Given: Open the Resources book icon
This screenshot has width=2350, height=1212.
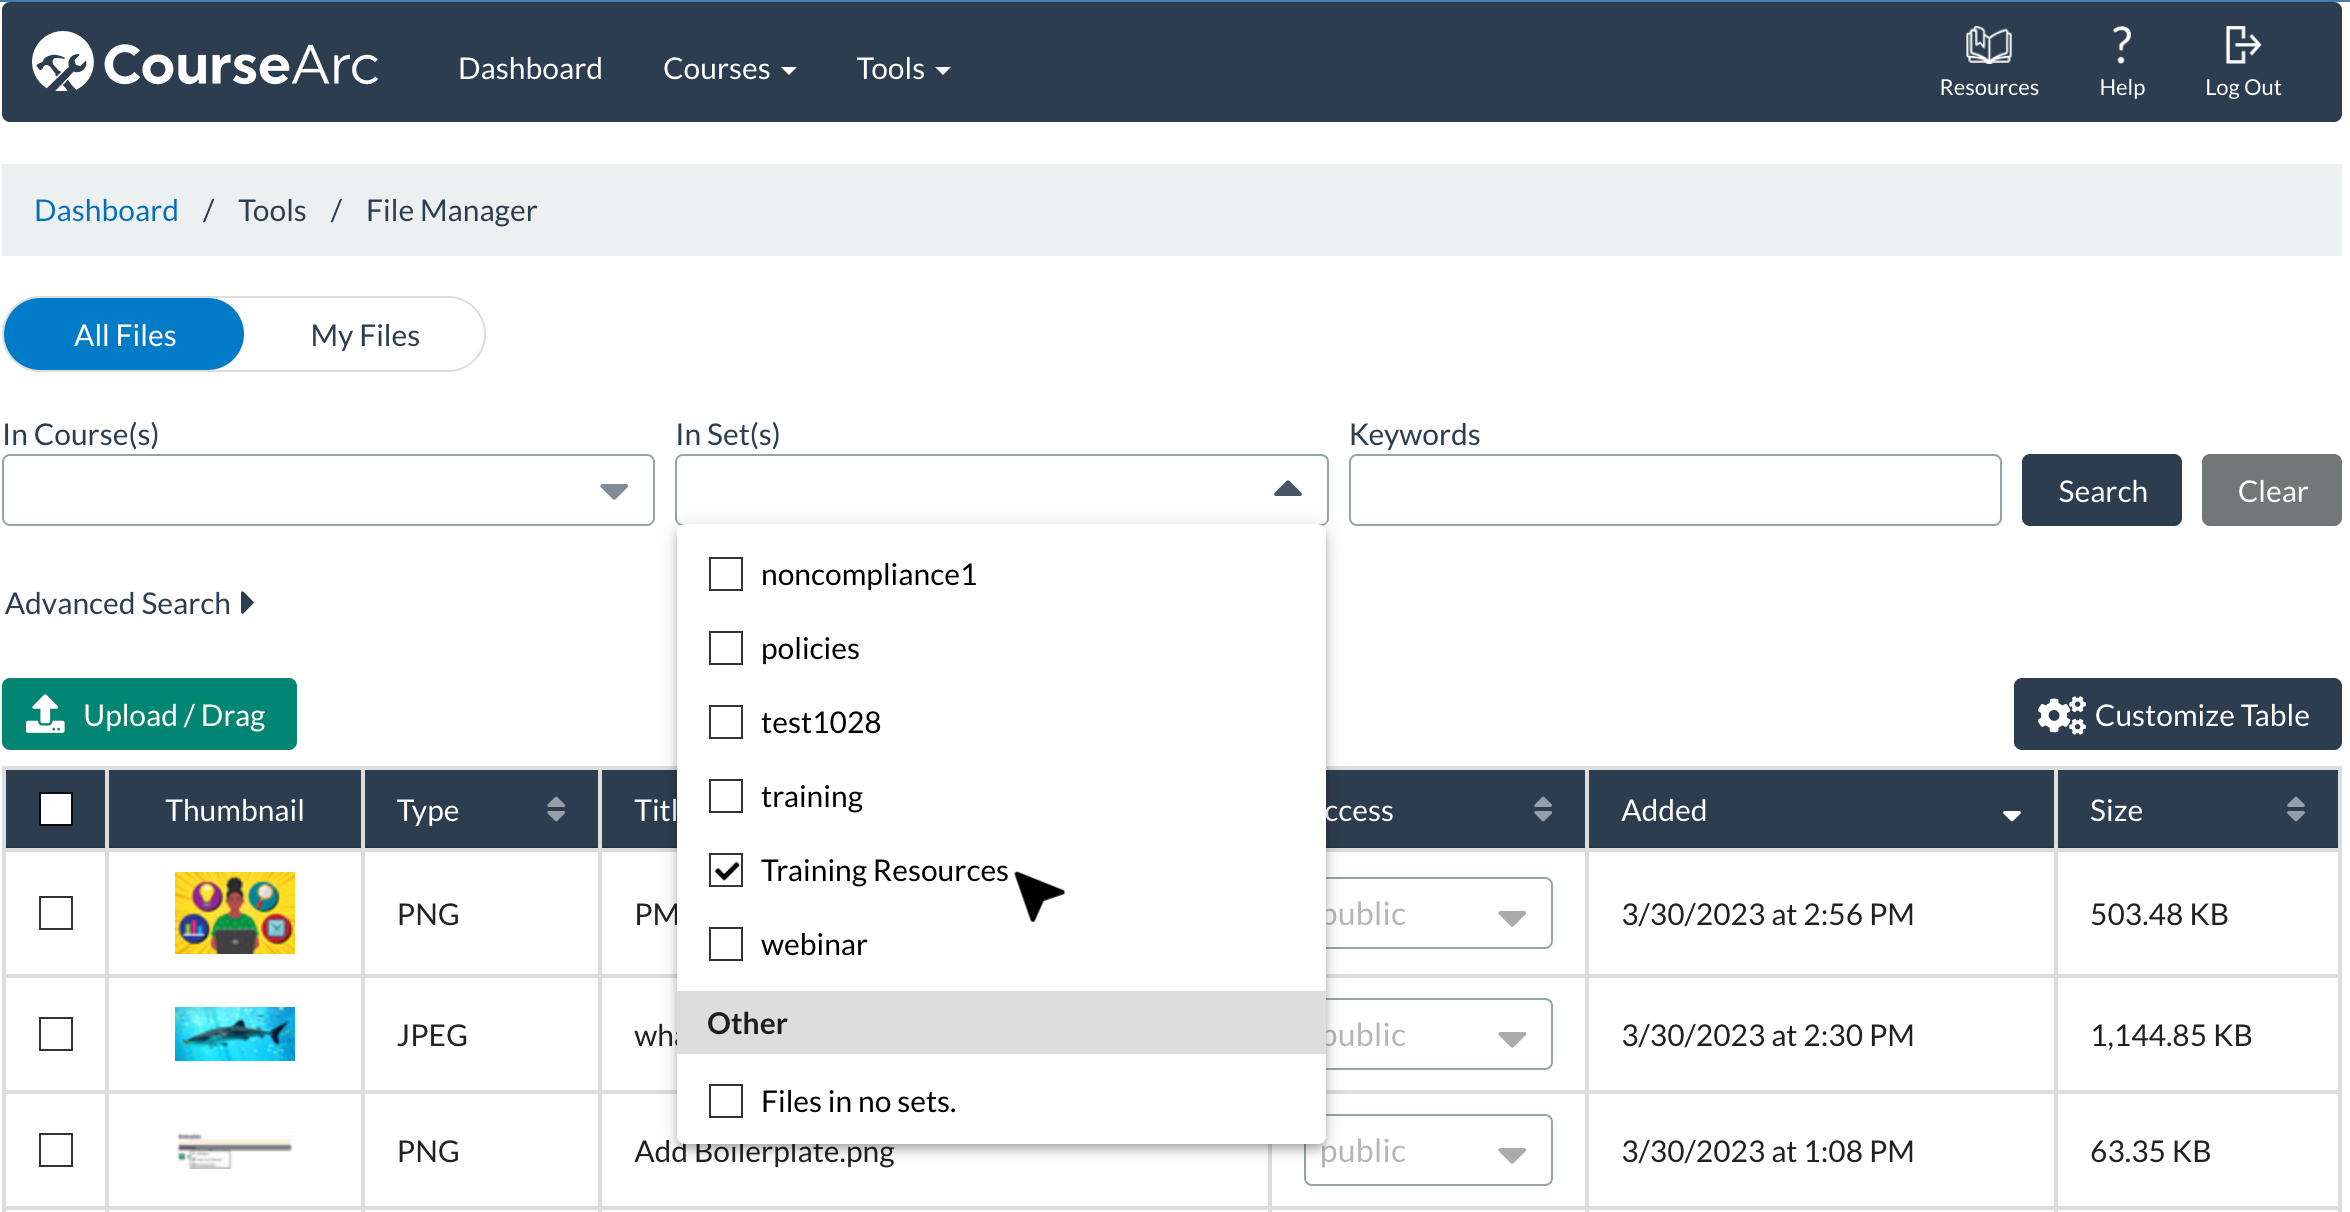Looking at the screenshot, I should click(1988, 46).
